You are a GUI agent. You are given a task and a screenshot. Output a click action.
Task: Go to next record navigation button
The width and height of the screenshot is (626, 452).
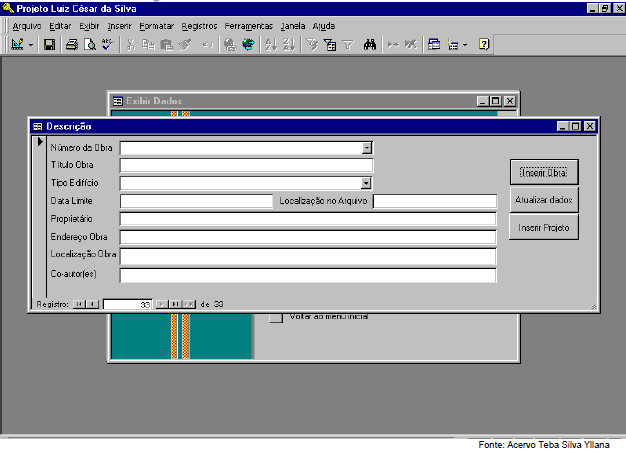click(162, 304)
